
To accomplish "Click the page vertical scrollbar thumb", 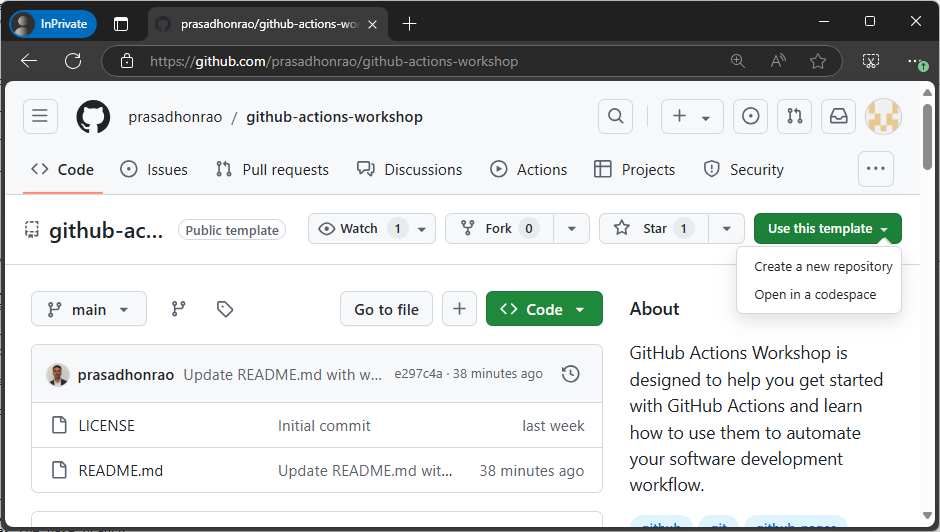I will [x=927, y=137].
